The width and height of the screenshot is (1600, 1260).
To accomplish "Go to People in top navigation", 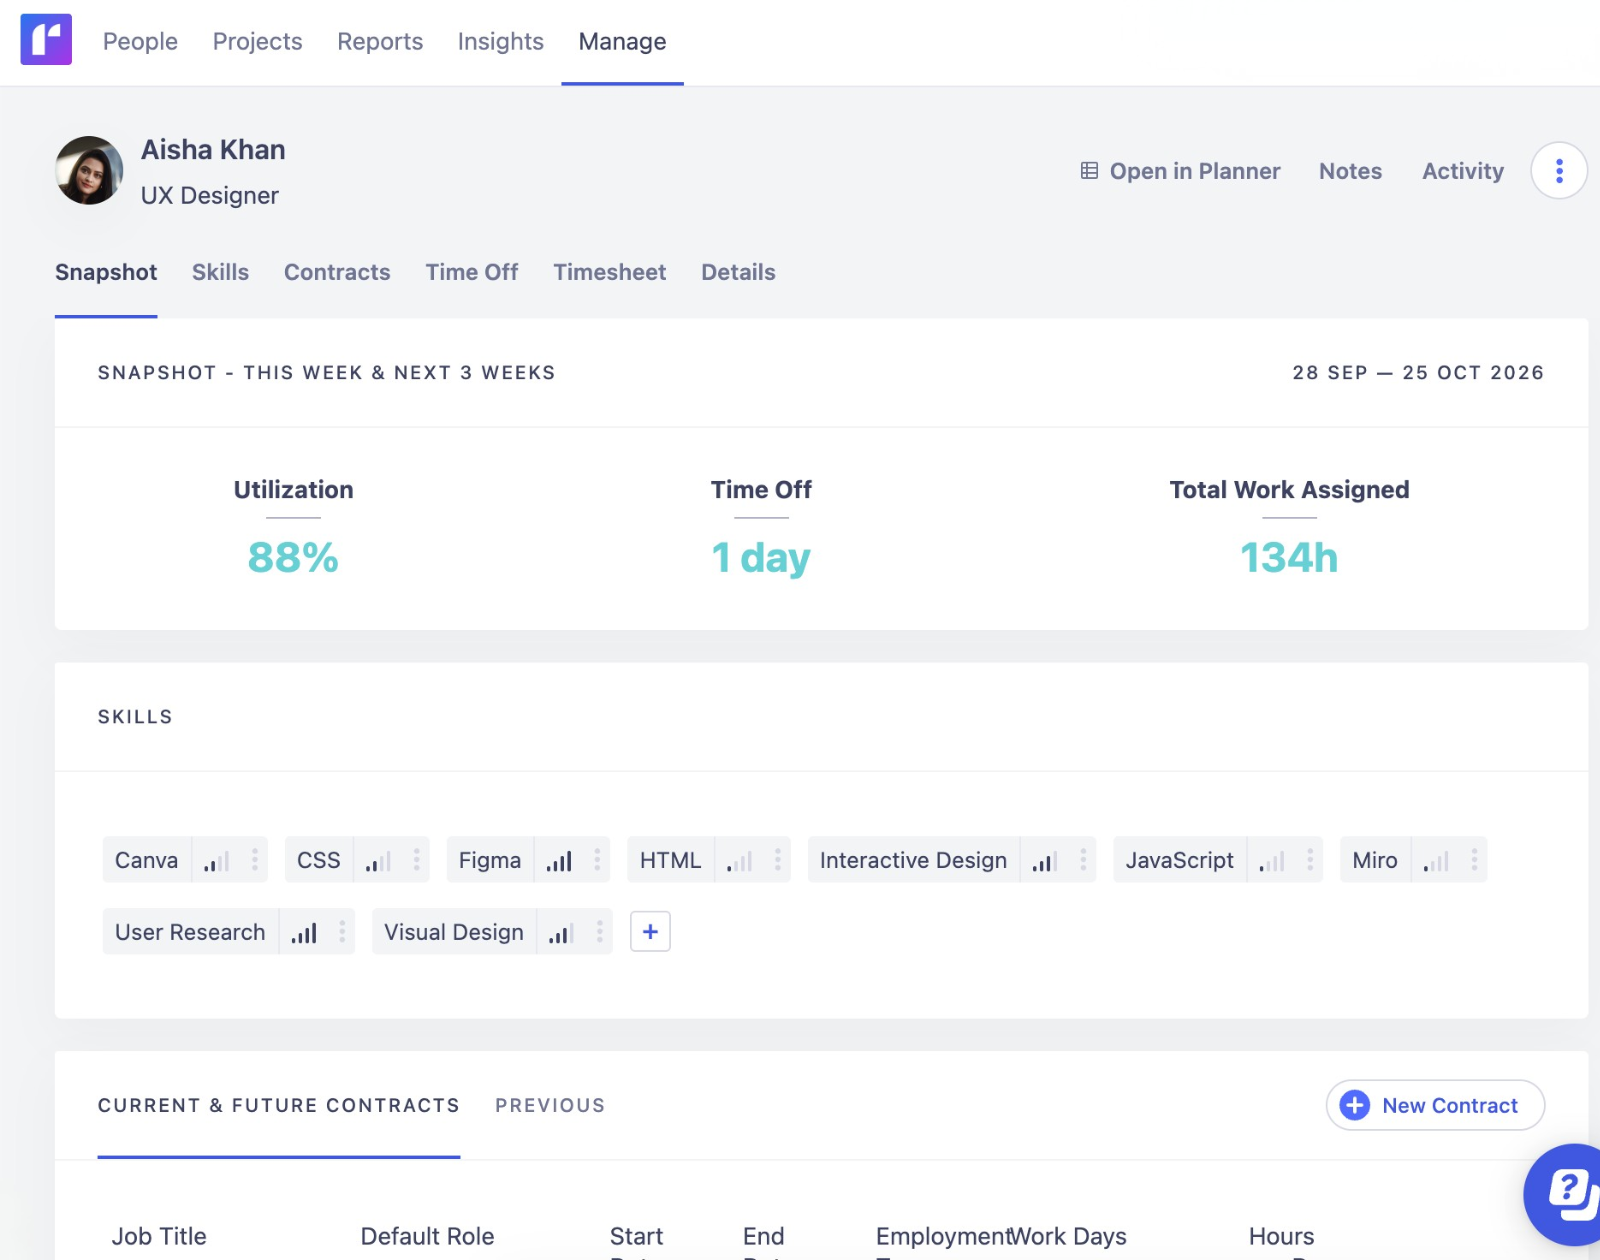I will click(140, 41).
